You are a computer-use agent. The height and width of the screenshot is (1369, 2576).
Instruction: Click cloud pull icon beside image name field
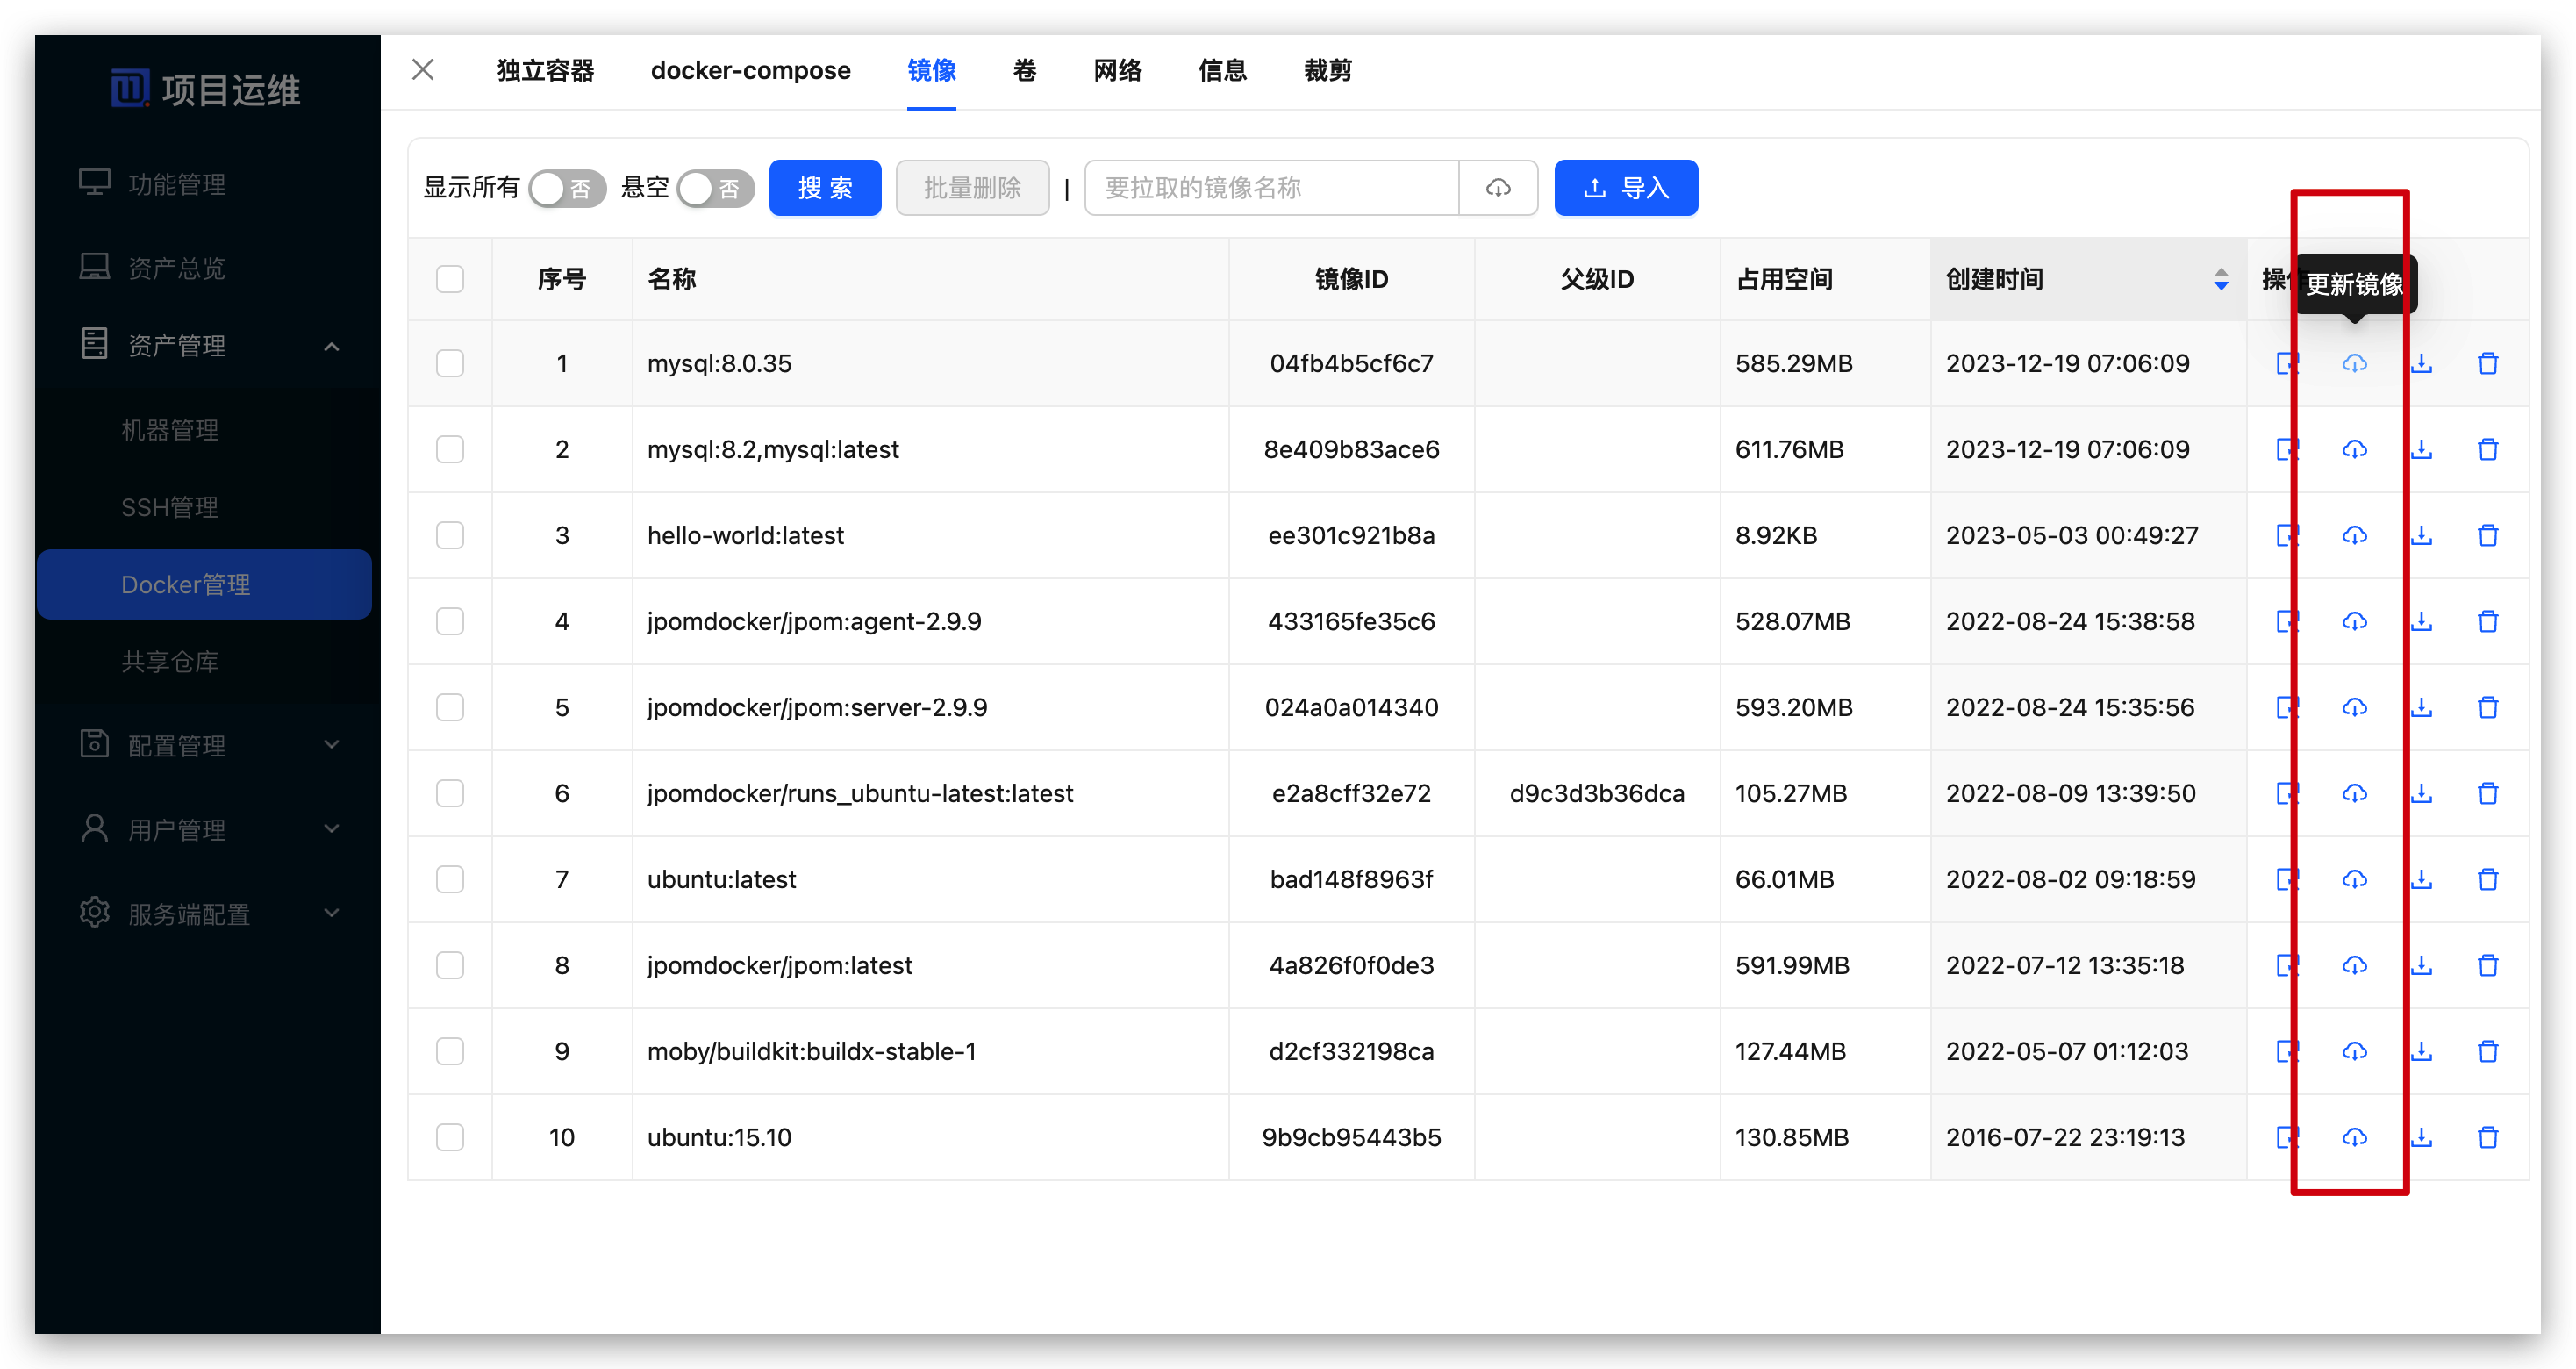pos(1497,188)
